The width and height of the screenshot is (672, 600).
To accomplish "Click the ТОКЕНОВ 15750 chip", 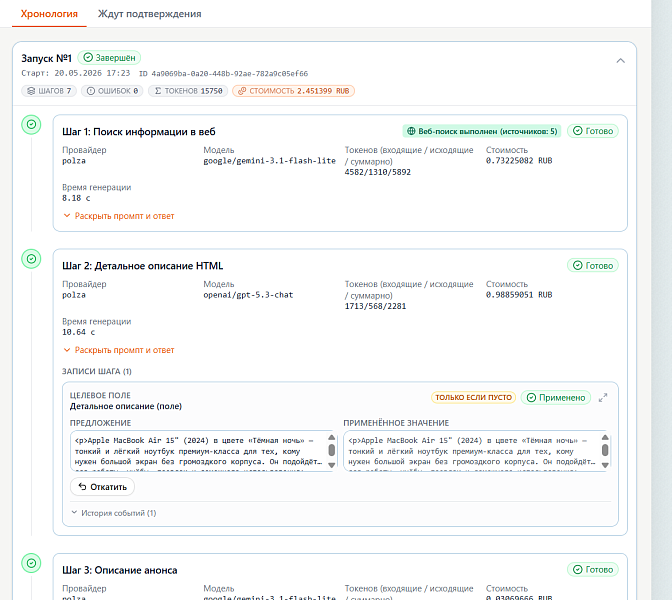I will point(188,91).
